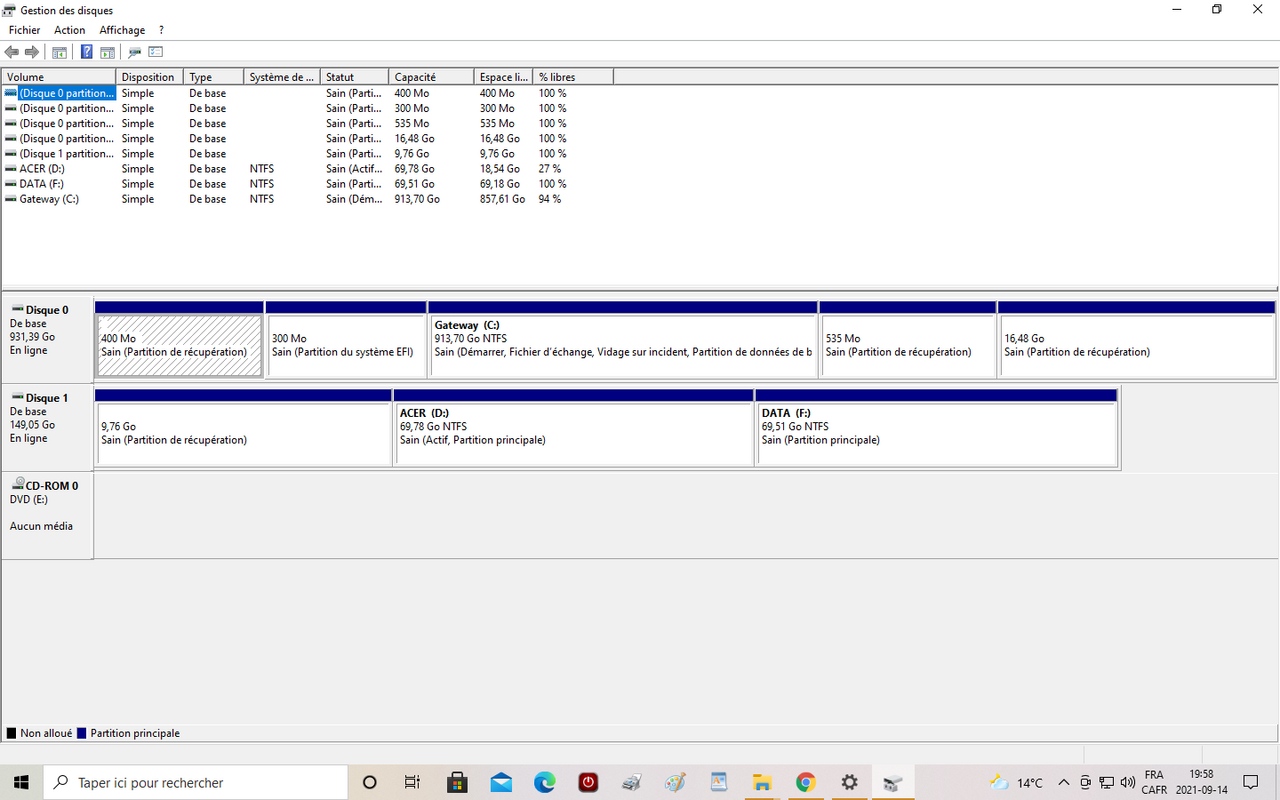This screenshot has width=1280, height=800.
Task: Sort by the Type column header
Action: [214, 77]
